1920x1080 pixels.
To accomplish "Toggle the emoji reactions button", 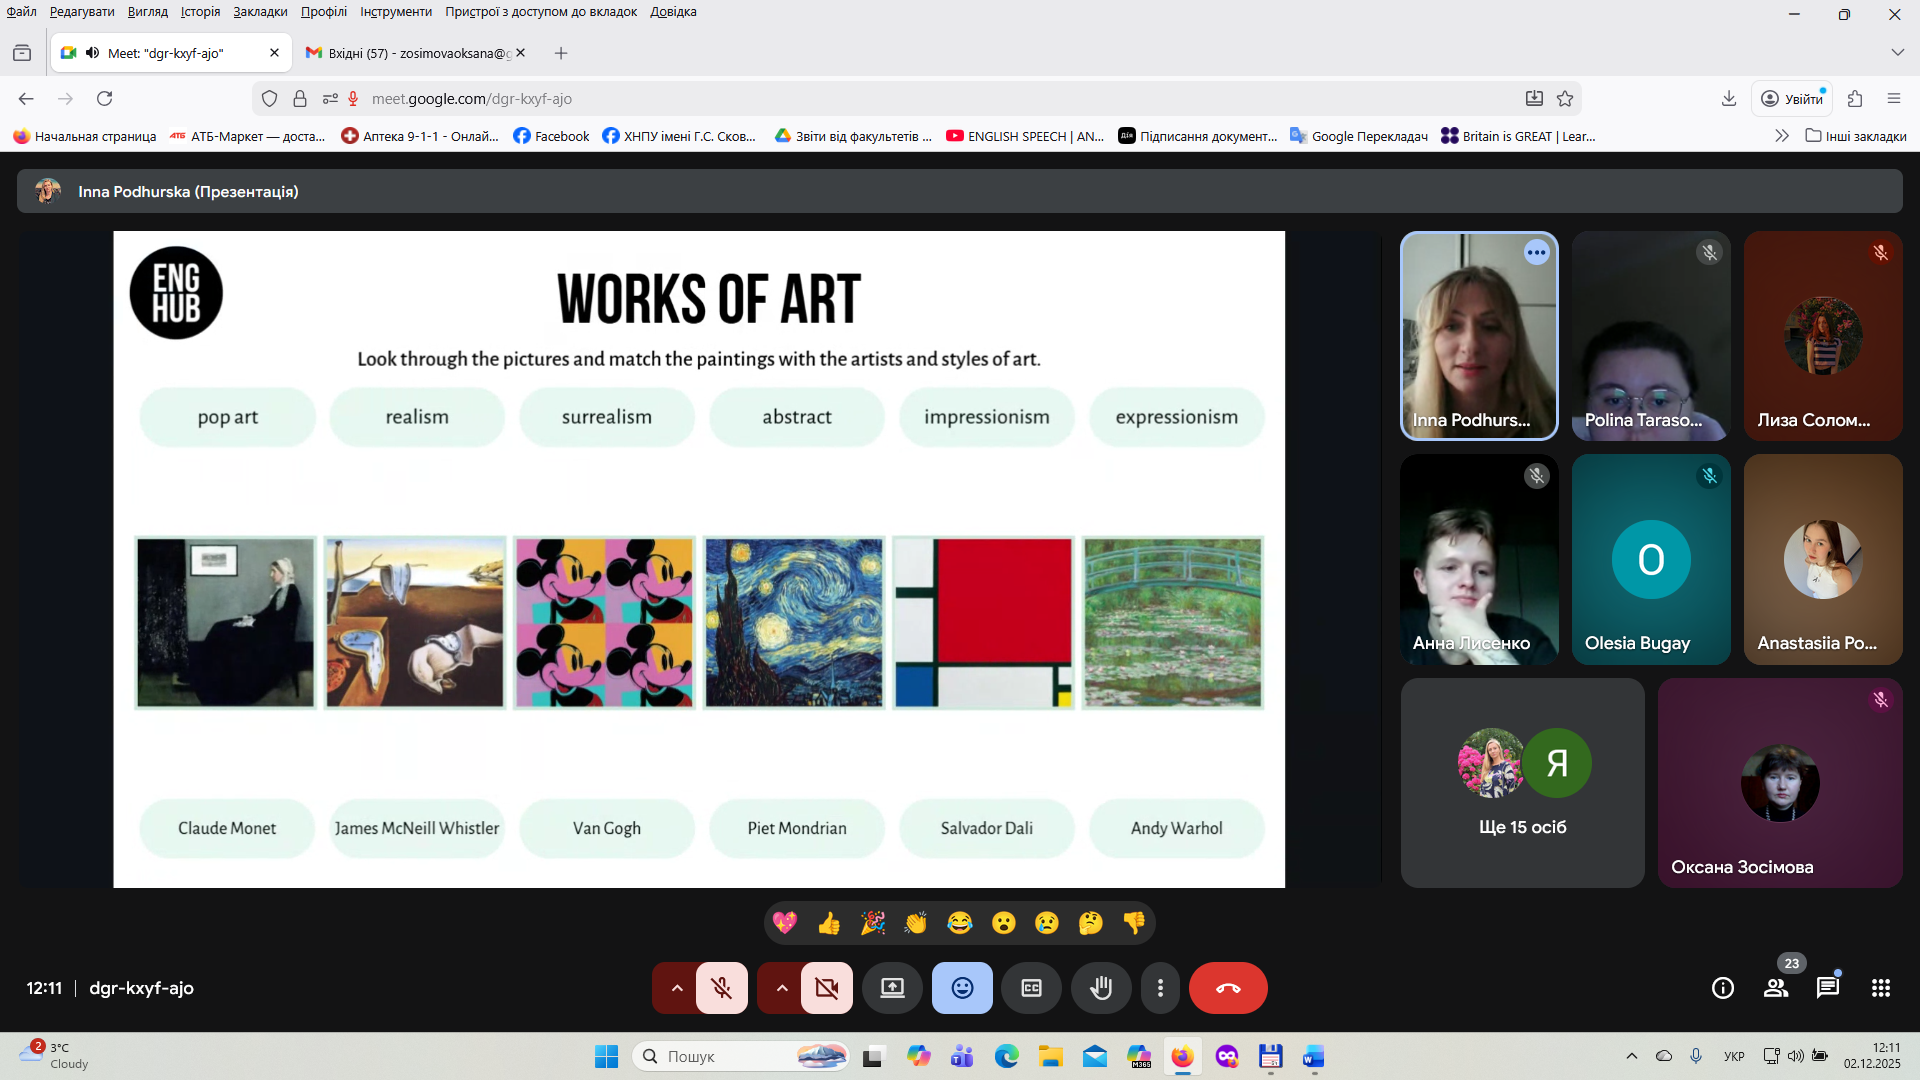I will click(x=962, y=988).
